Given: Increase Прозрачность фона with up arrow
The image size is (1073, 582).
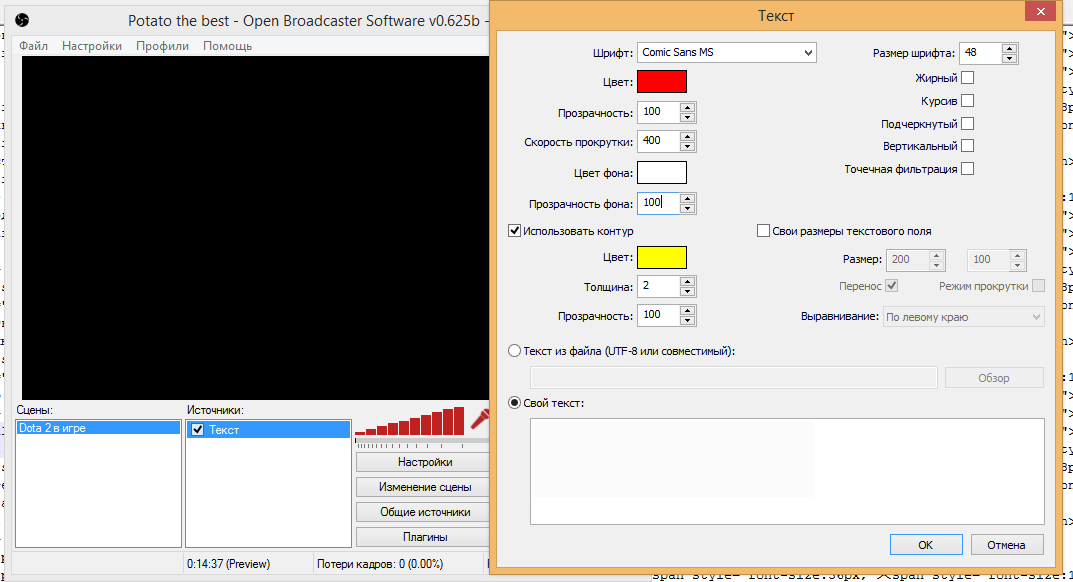Looking at the screenshot, I should point(688,199).
